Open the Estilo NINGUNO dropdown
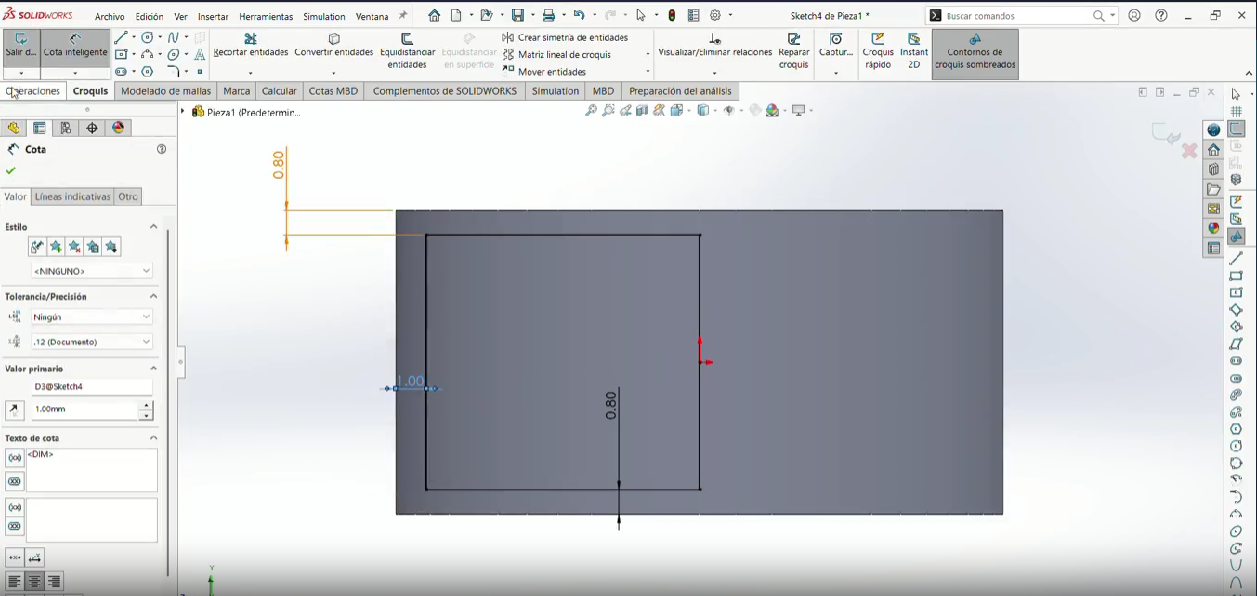The width and height of the screenshot is (1257, 596). pyautogui.click(x=91, y=271)
